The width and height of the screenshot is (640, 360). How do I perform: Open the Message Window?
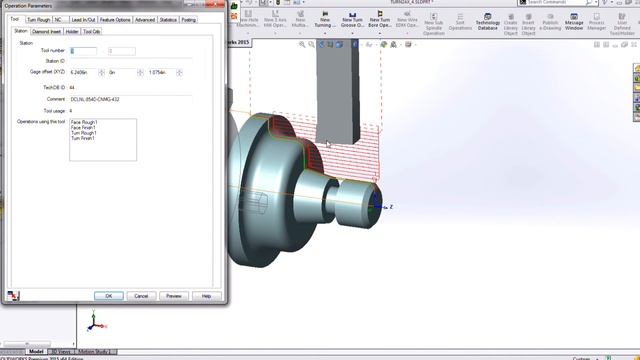[x=574, y=22]
